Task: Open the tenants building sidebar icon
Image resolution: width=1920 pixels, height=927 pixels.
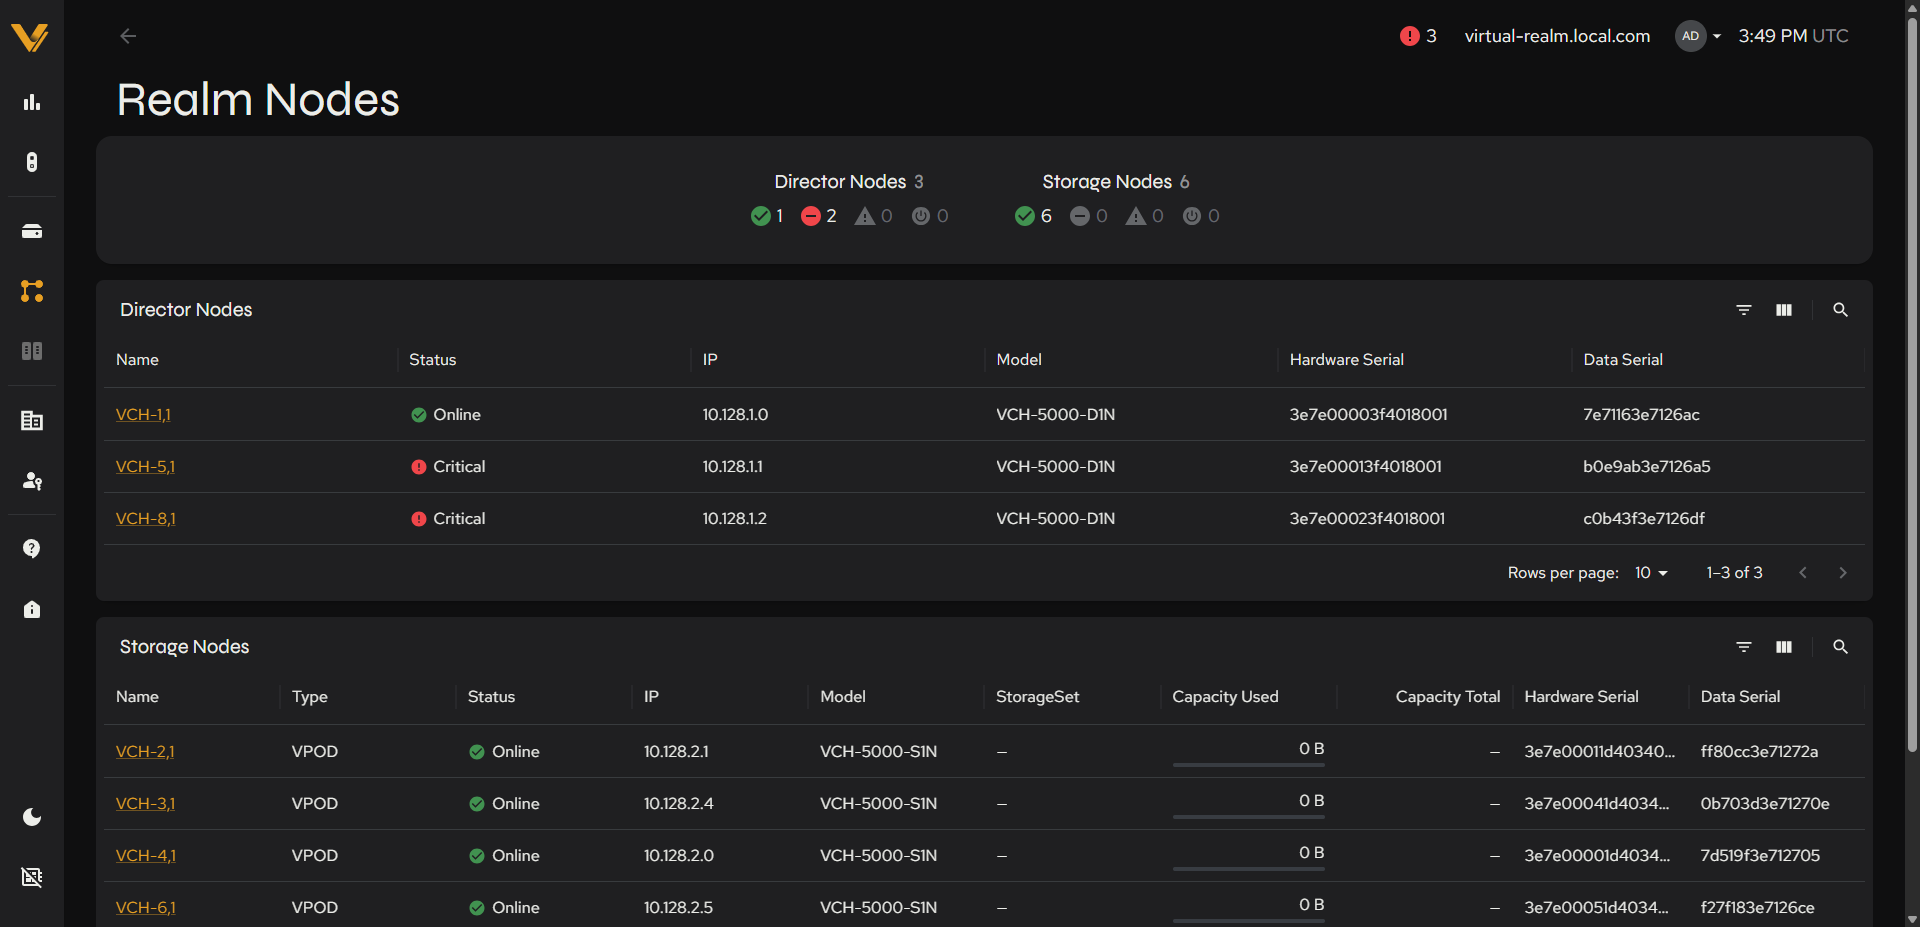Action: coord(32,421)
